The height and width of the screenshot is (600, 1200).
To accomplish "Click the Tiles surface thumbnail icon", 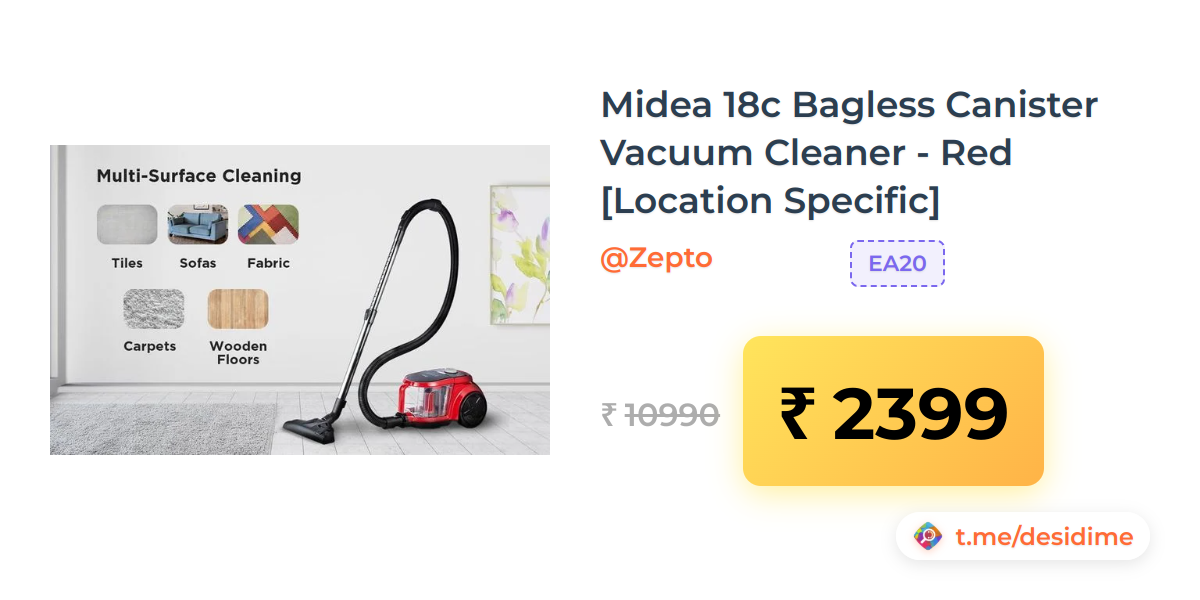I will click(127, 225).
